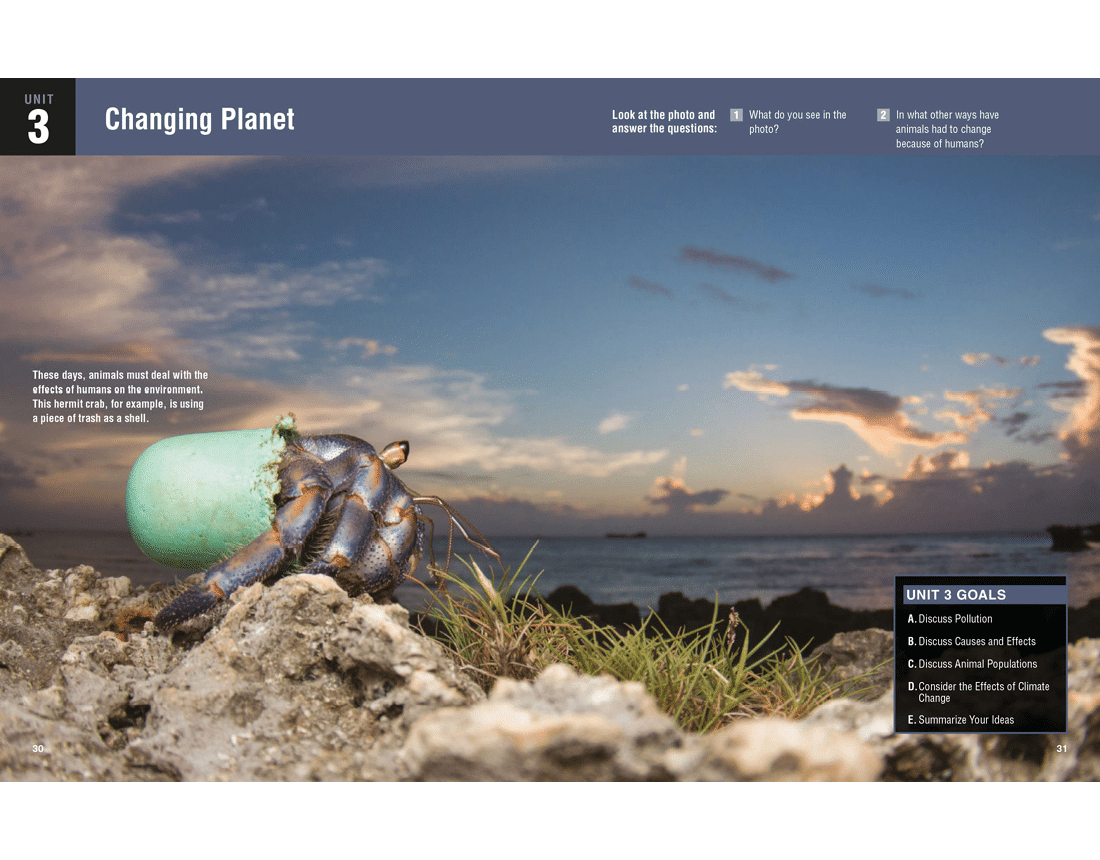Image resolution: width=1100 pixels, height=860 pixels.
Task: Click the black Unit 3 number box
Action: [x=38, y=118]
